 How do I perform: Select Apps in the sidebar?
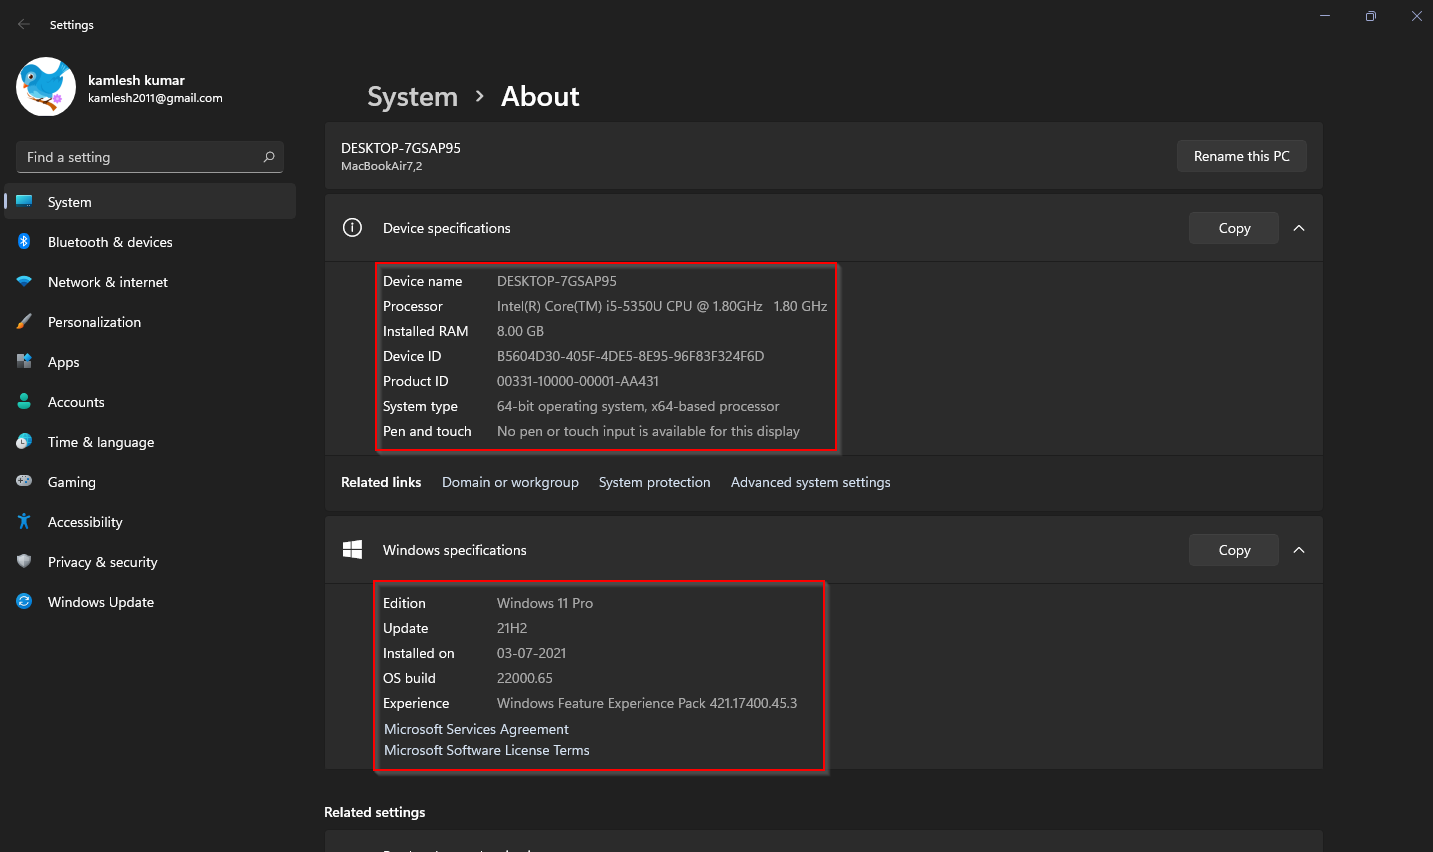click(x=150, y=362)
